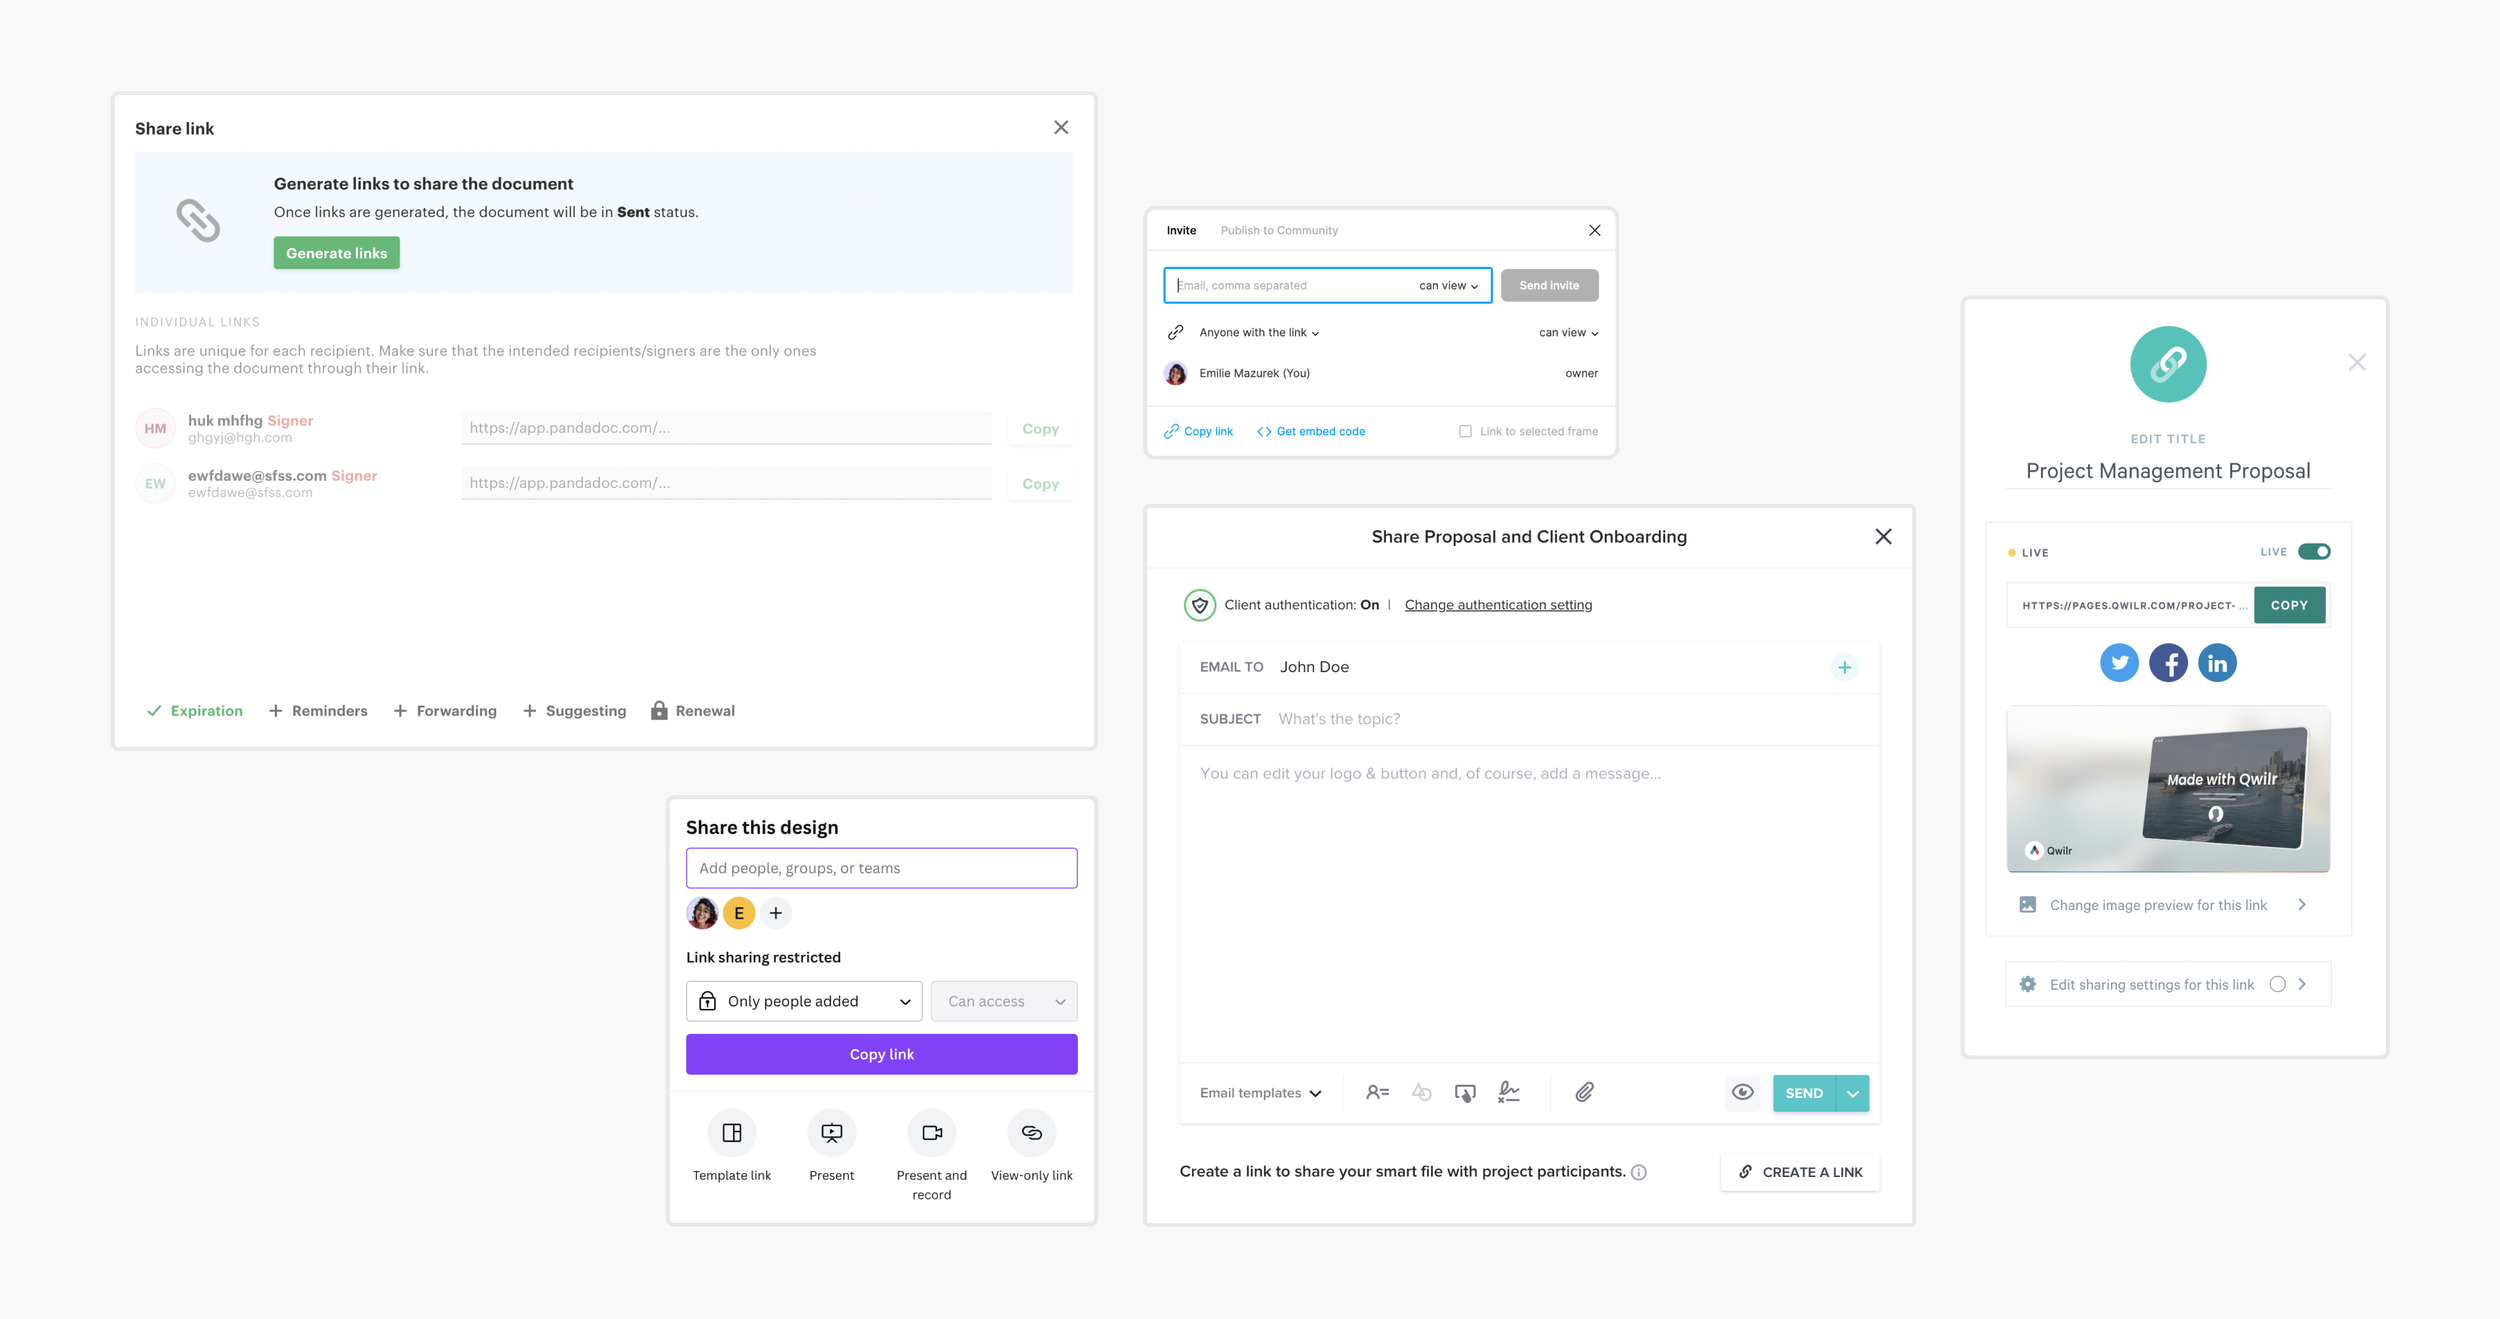Viewport: 2500px width, 1319px height.
Task: Click the green Generate links button
Action: (x=336, y=253)
